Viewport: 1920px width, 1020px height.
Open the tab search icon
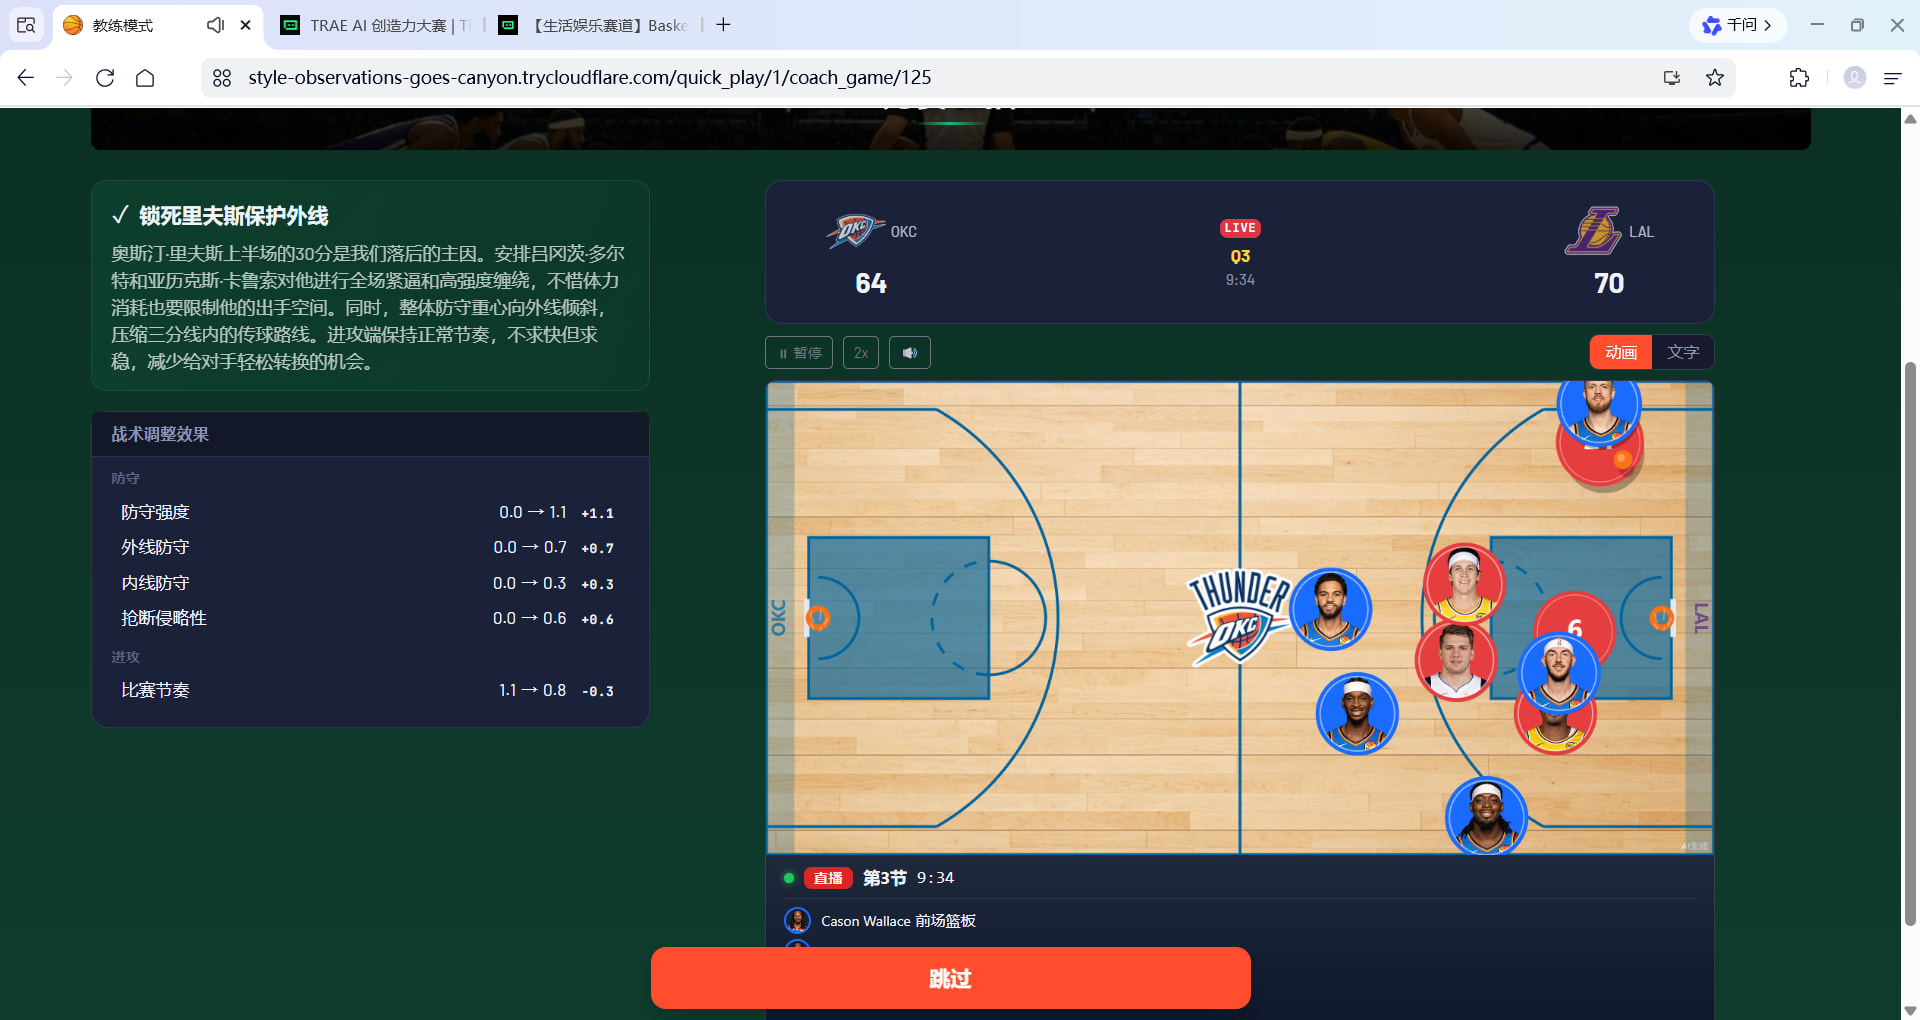click(x=26, y=25)
